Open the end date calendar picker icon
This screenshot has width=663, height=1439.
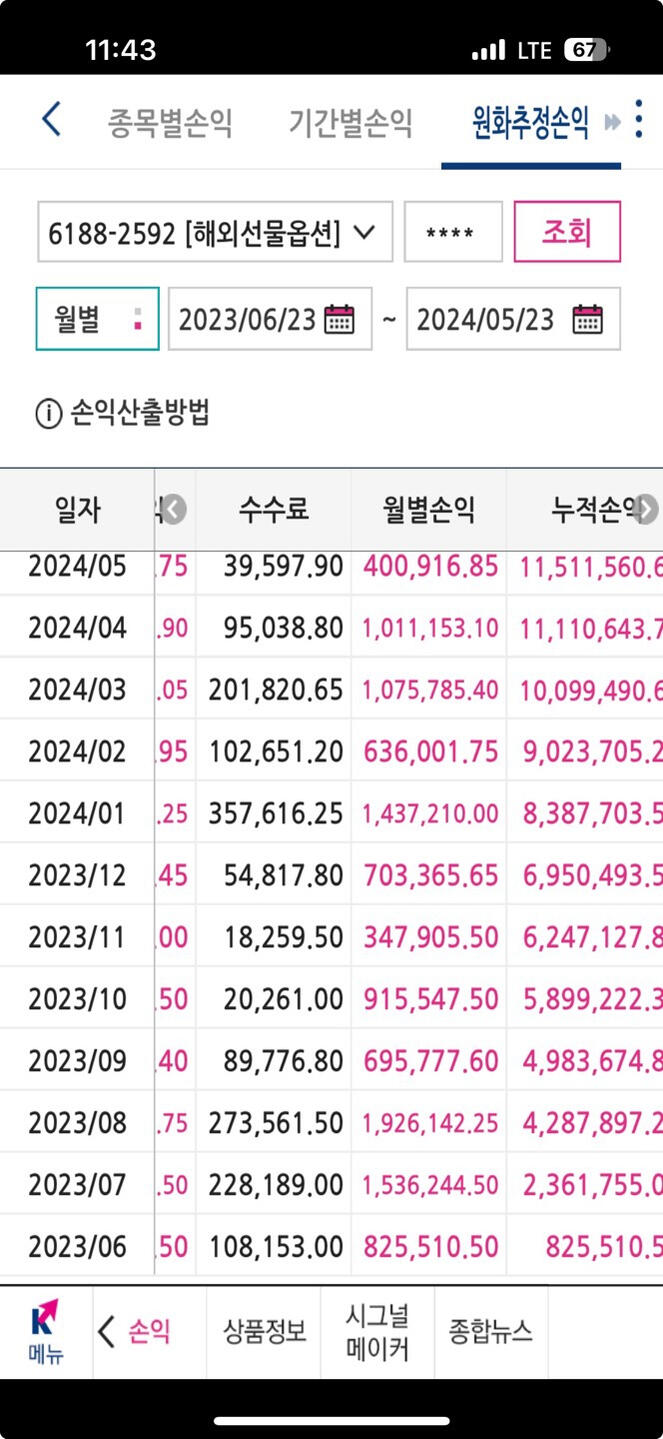[x=587, y=319]
